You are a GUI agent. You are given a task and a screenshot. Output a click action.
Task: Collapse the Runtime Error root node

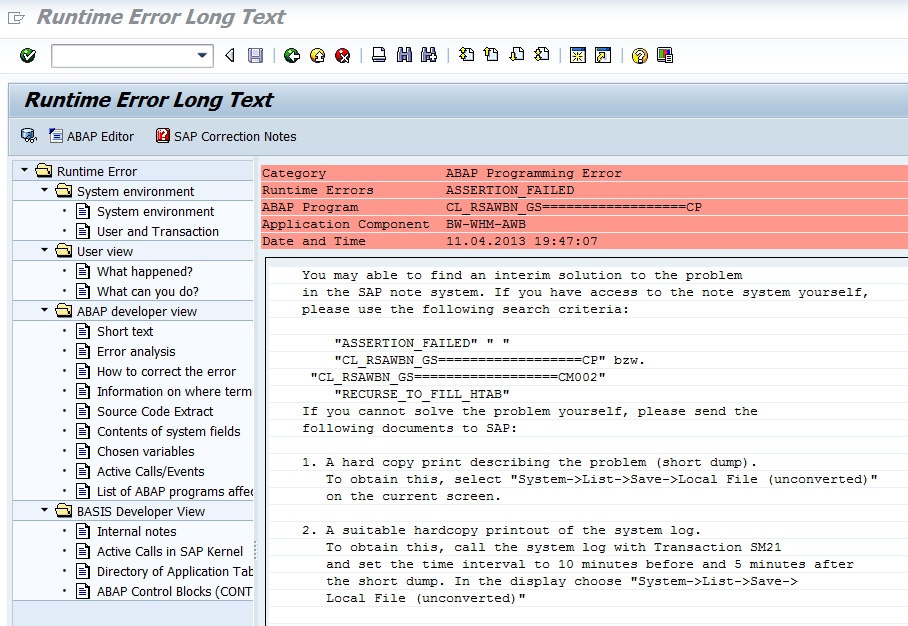(x=24, y=170)
